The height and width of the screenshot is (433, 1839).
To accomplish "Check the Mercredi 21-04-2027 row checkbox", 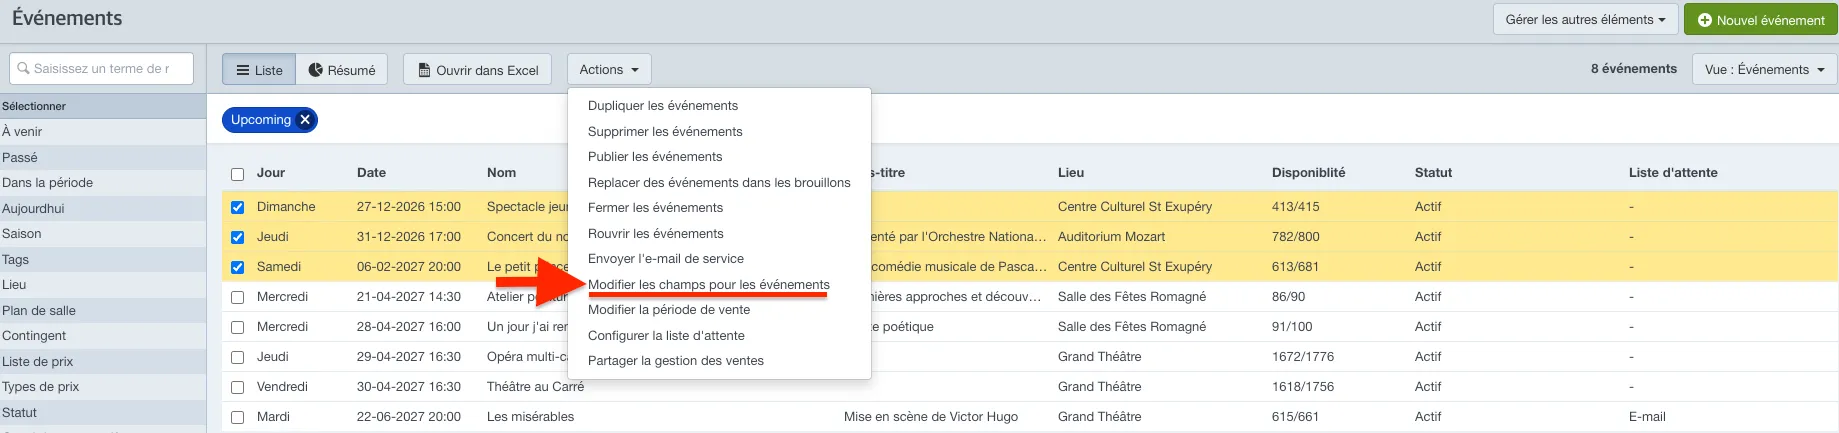I will 237,298.
